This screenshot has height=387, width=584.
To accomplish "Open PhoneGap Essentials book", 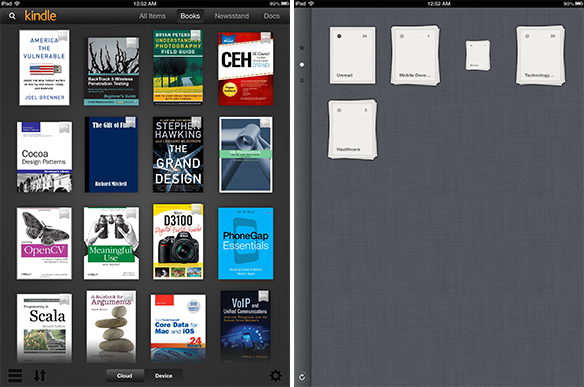I will pyautogui.click(x=245, y=244).
